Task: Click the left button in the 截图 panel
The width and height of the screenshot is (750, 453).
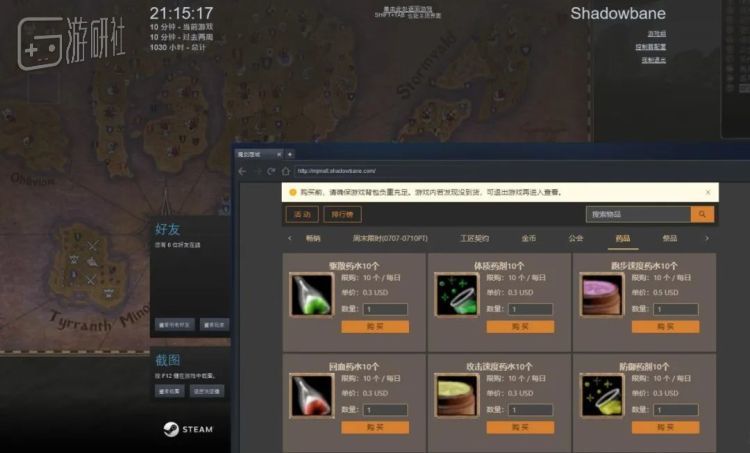Action: click(169, 391)
